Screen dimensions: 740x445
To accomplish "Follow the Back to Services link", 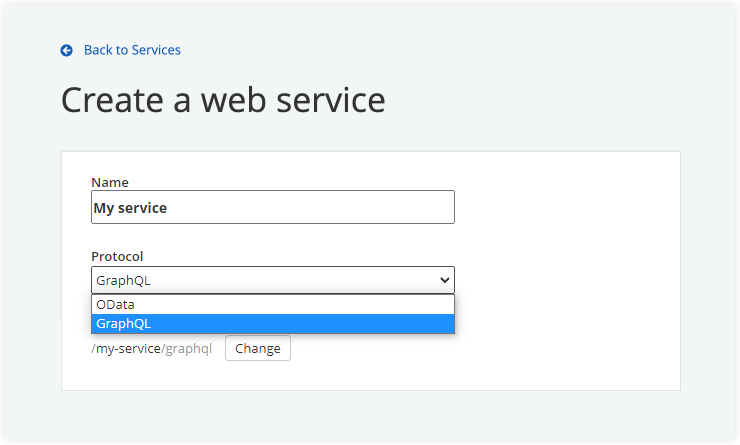I will [132, 50].
